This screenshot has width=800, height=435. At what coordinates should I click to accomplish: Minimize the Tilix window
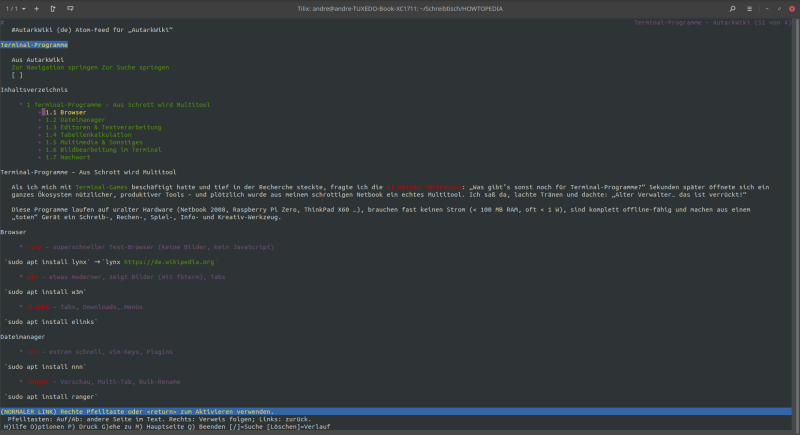[x=767, y=9]
